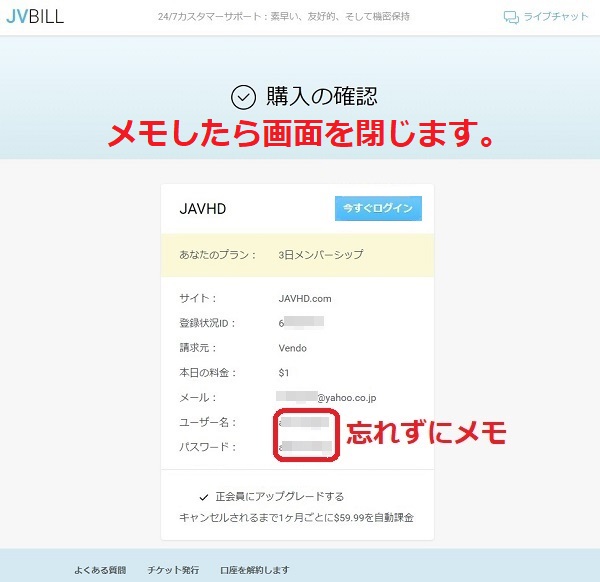Click the ユーザー名 blurred value
The height and width of the screenshot is (582, 600).
[304, 422]
